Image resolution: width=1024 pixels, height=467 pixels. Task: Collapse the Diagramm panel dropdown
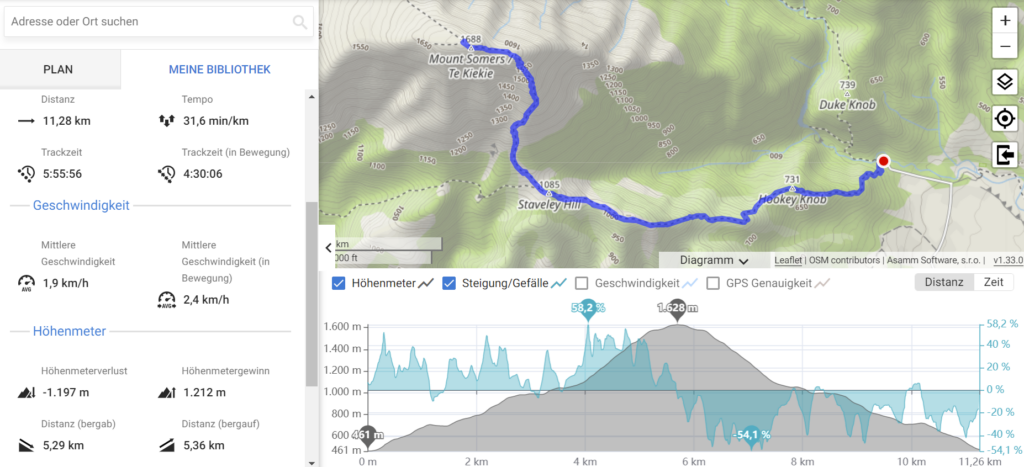tap(714, 260)
